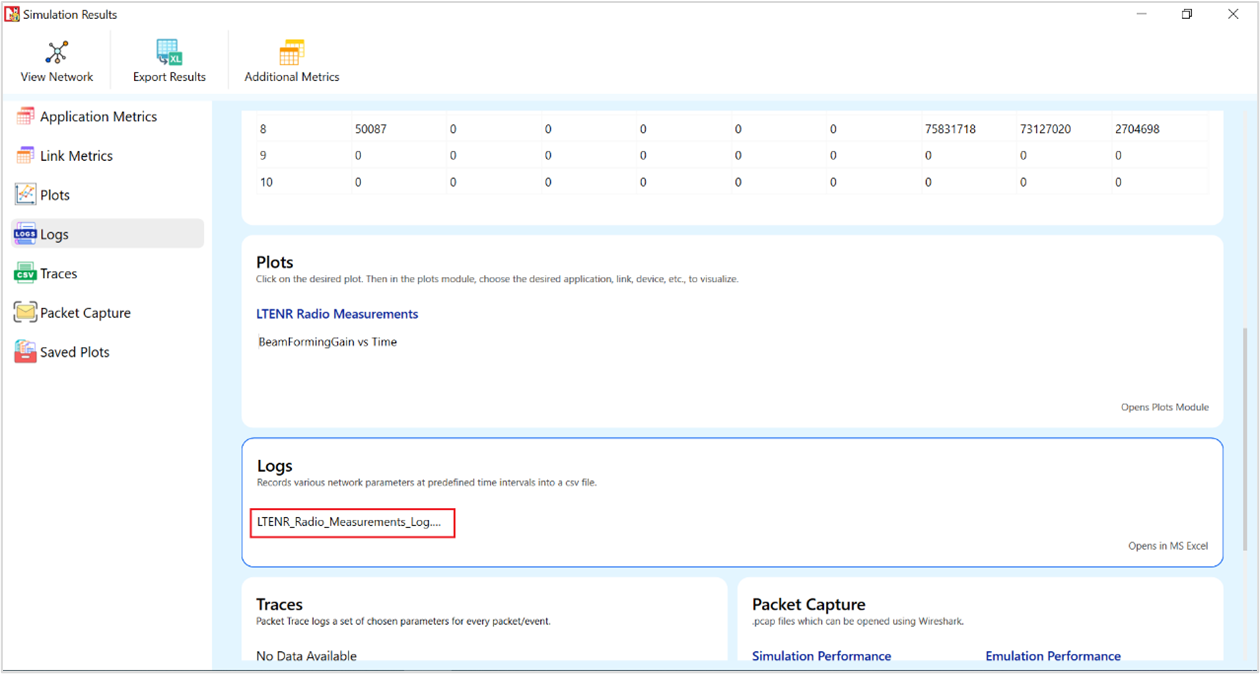Restore down the Simulation Results window
The height and width of the screenshot is (674, 1260).
point(1187,14)
